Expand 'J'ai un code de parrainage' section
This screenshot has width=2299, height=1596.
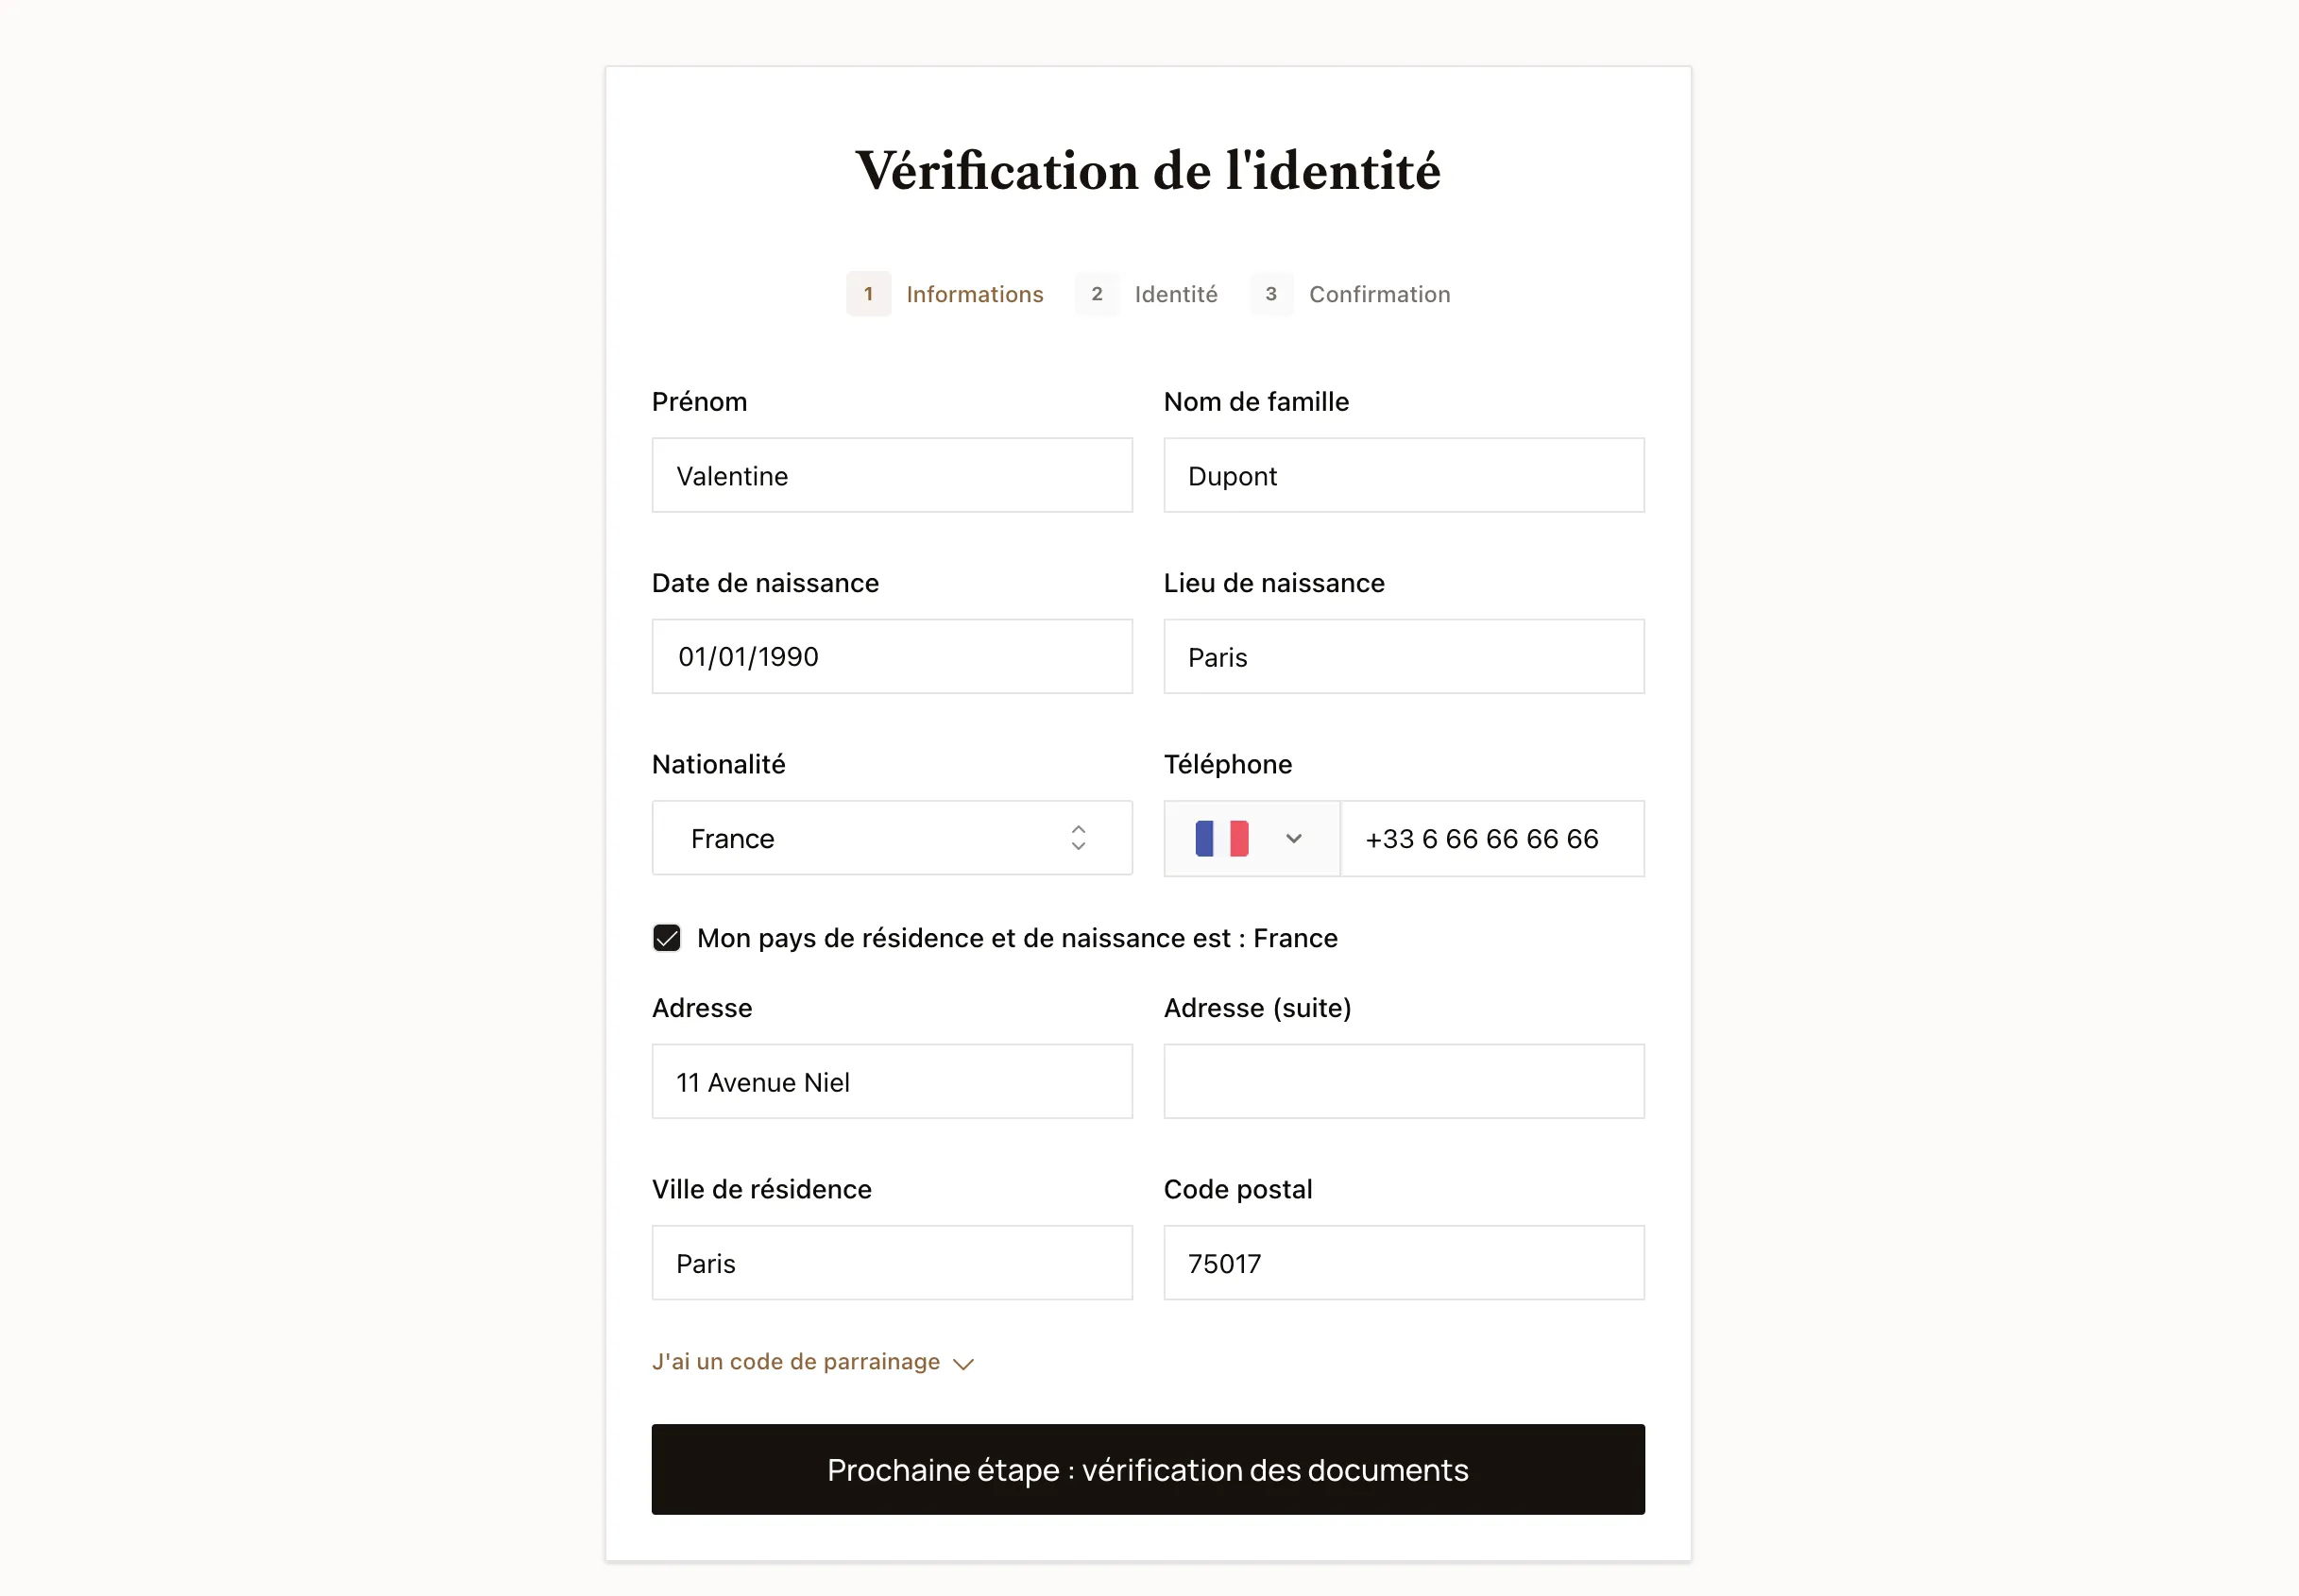click(812, 1360)
